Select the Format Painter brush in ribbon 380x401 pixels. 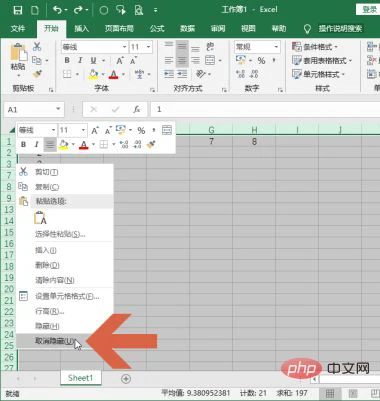pyautogui.click(x=37, y=74)
